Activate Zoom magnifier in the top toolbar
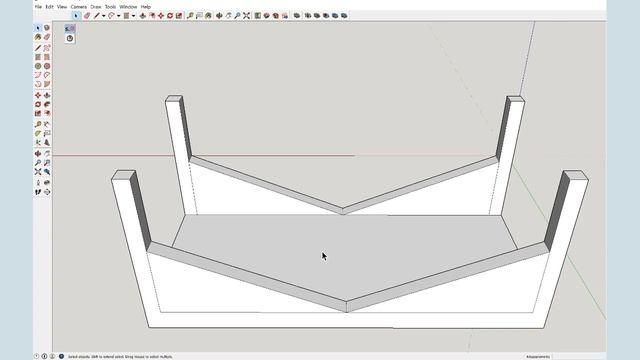 click(x=237, y=16)
